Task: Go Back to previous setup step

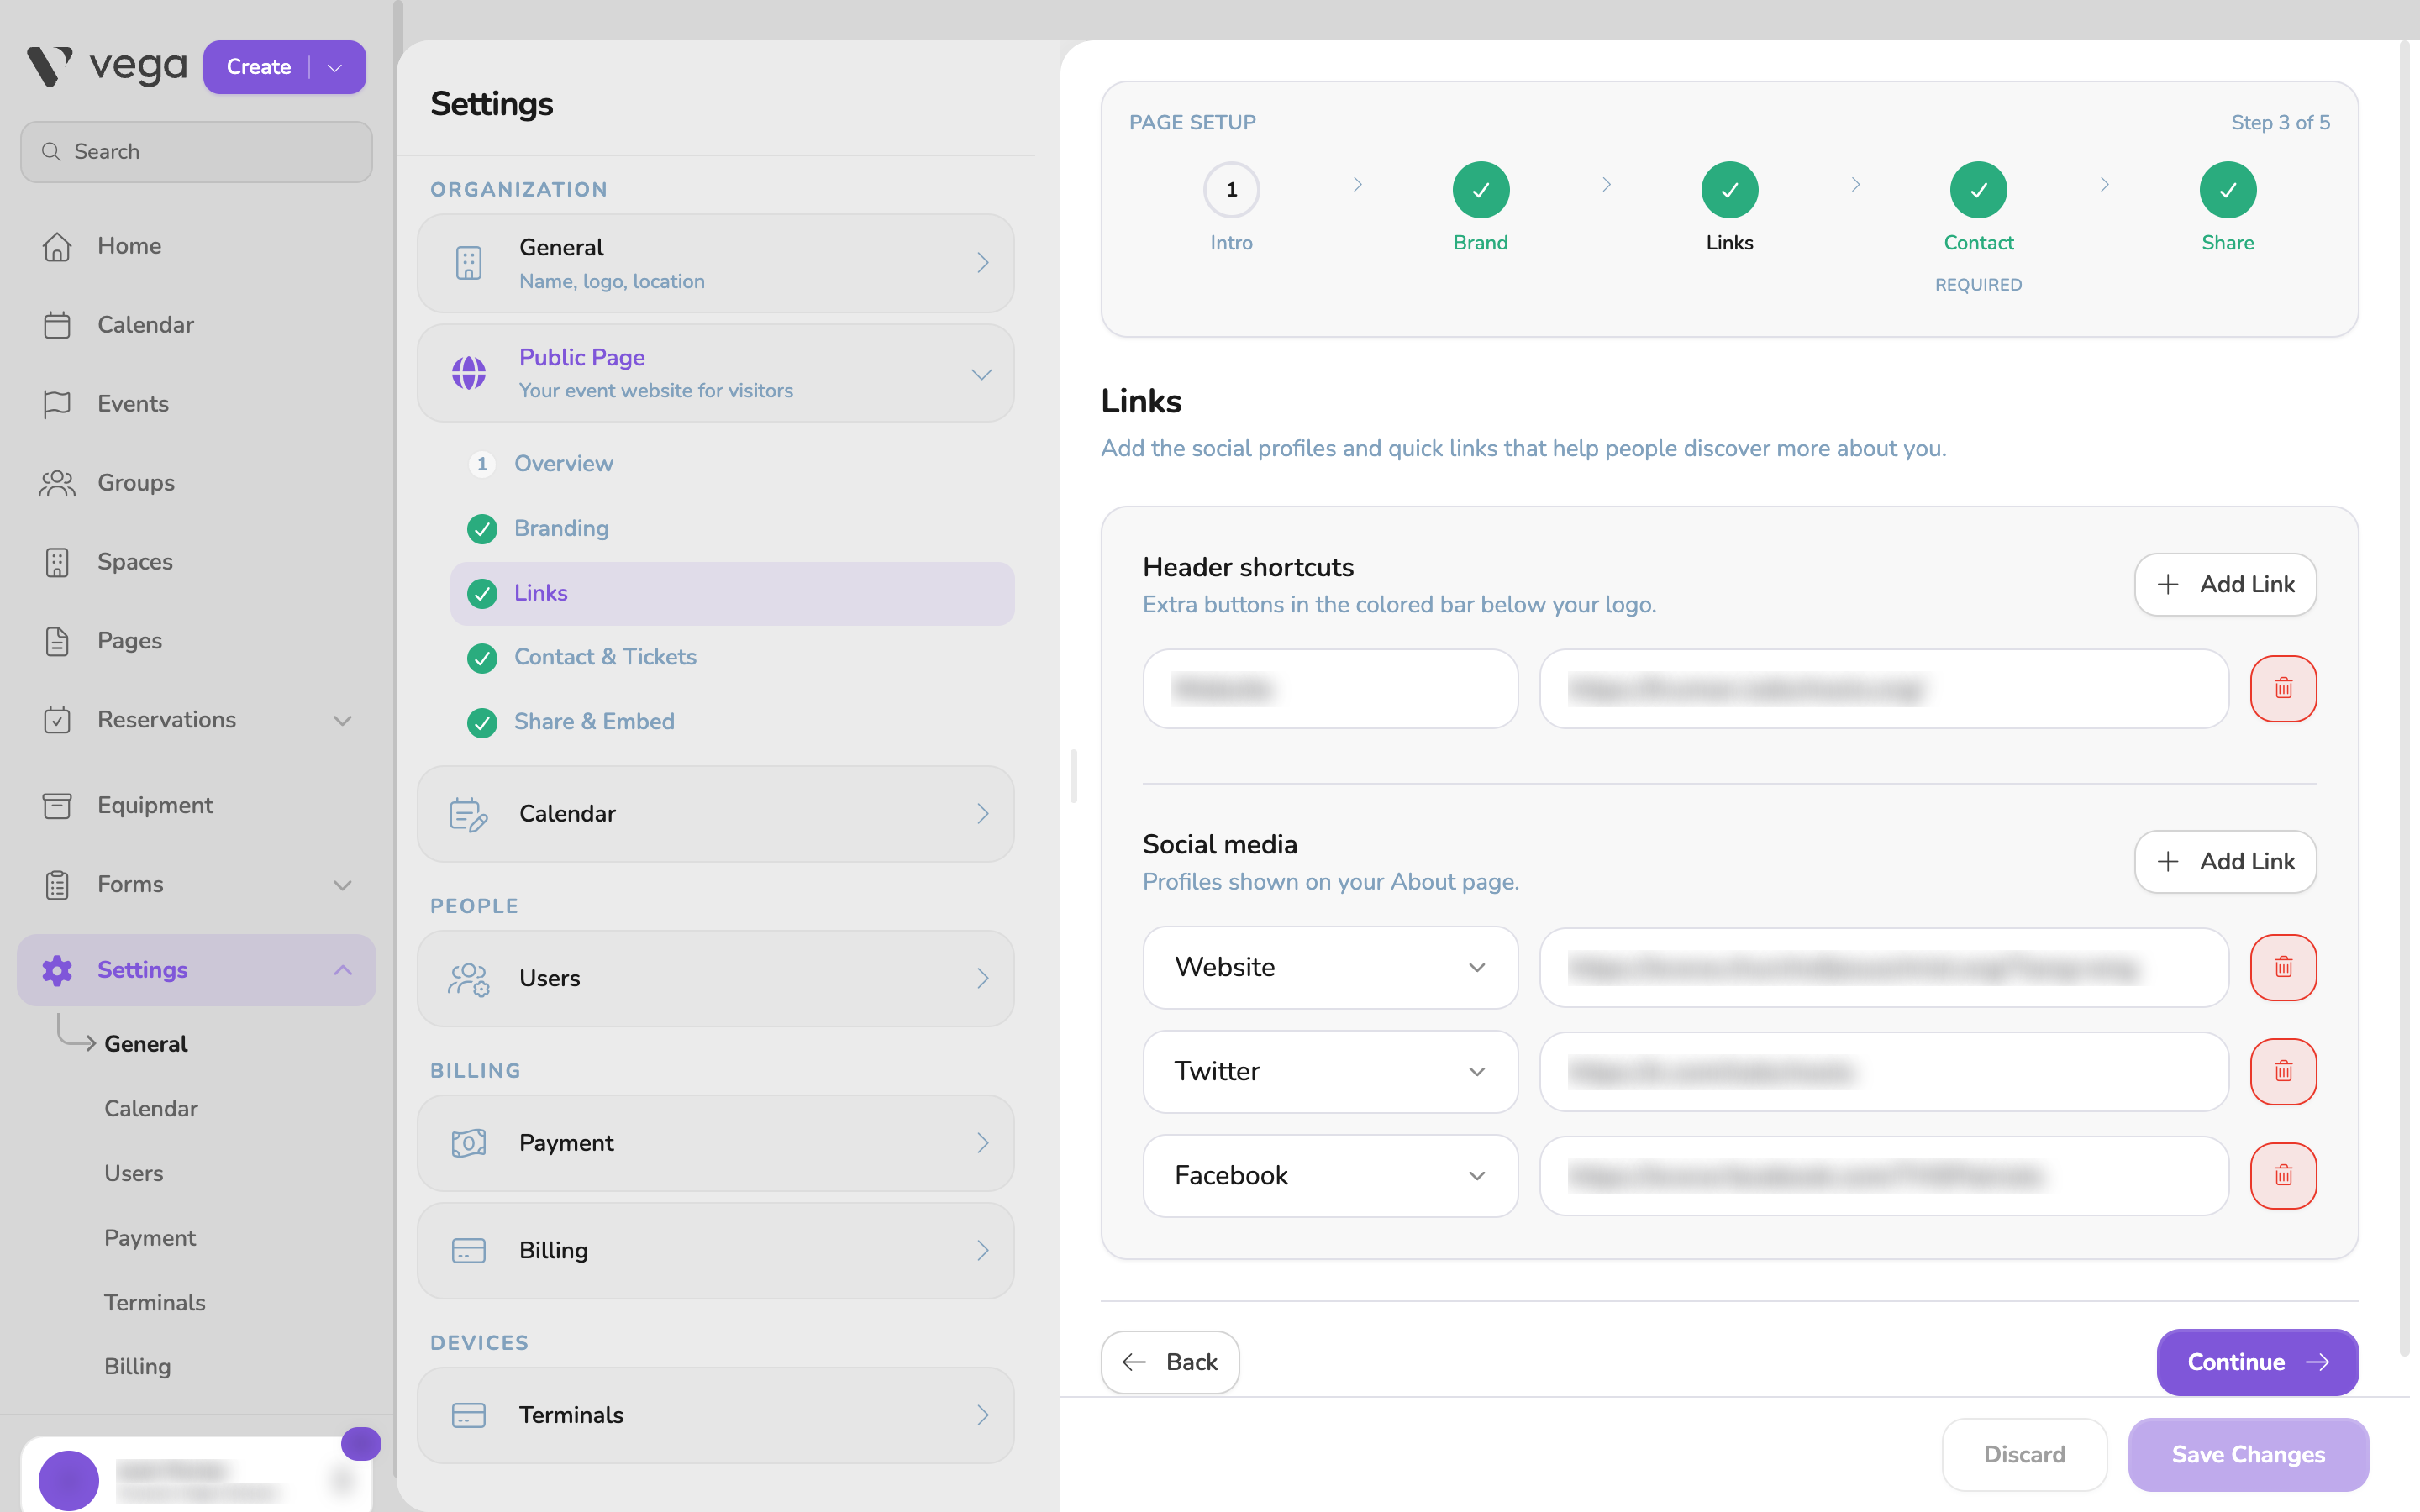Action: pos(1170,1362)
